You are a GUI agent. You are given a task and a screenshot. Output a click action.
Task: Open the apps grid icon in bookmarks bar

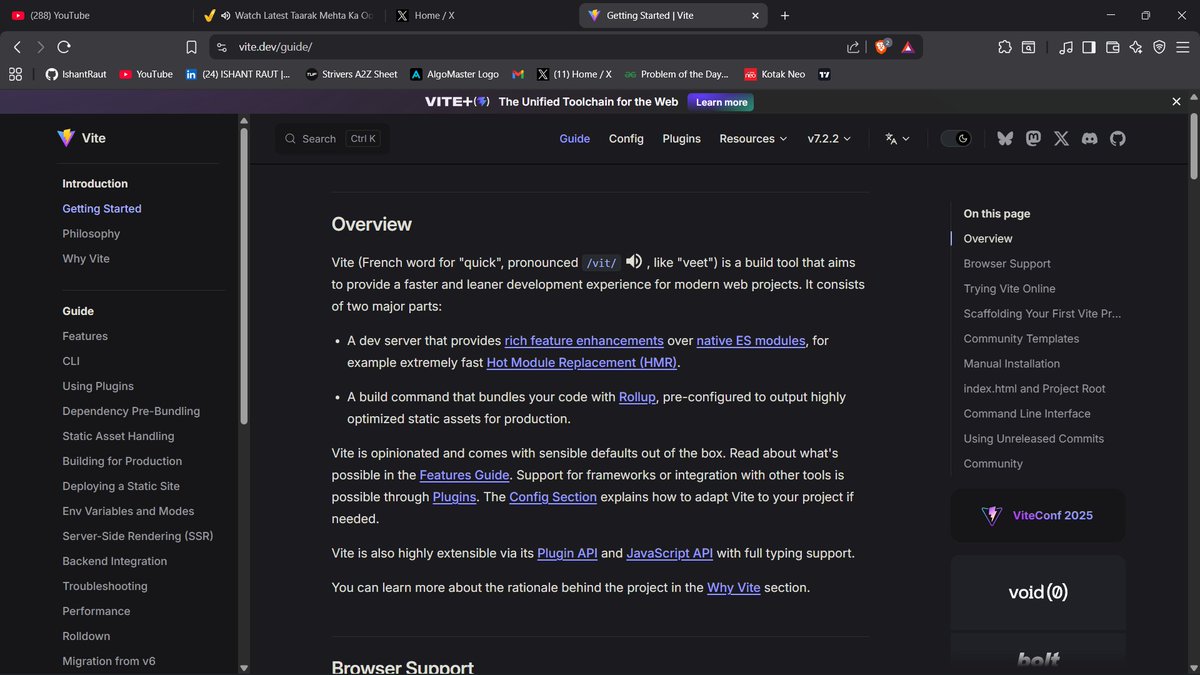click(15, 74)
